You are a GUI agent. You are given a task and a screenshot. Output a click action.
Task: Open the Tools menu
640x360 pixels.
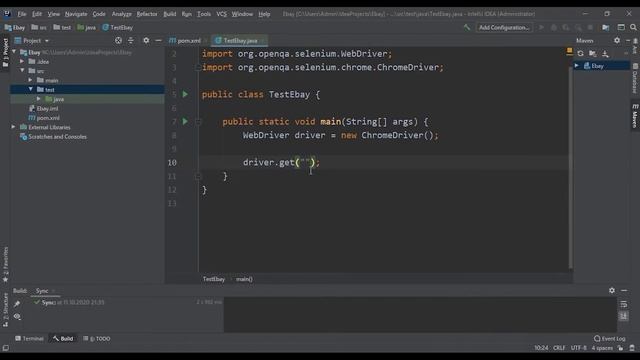(x=204, y=14)
